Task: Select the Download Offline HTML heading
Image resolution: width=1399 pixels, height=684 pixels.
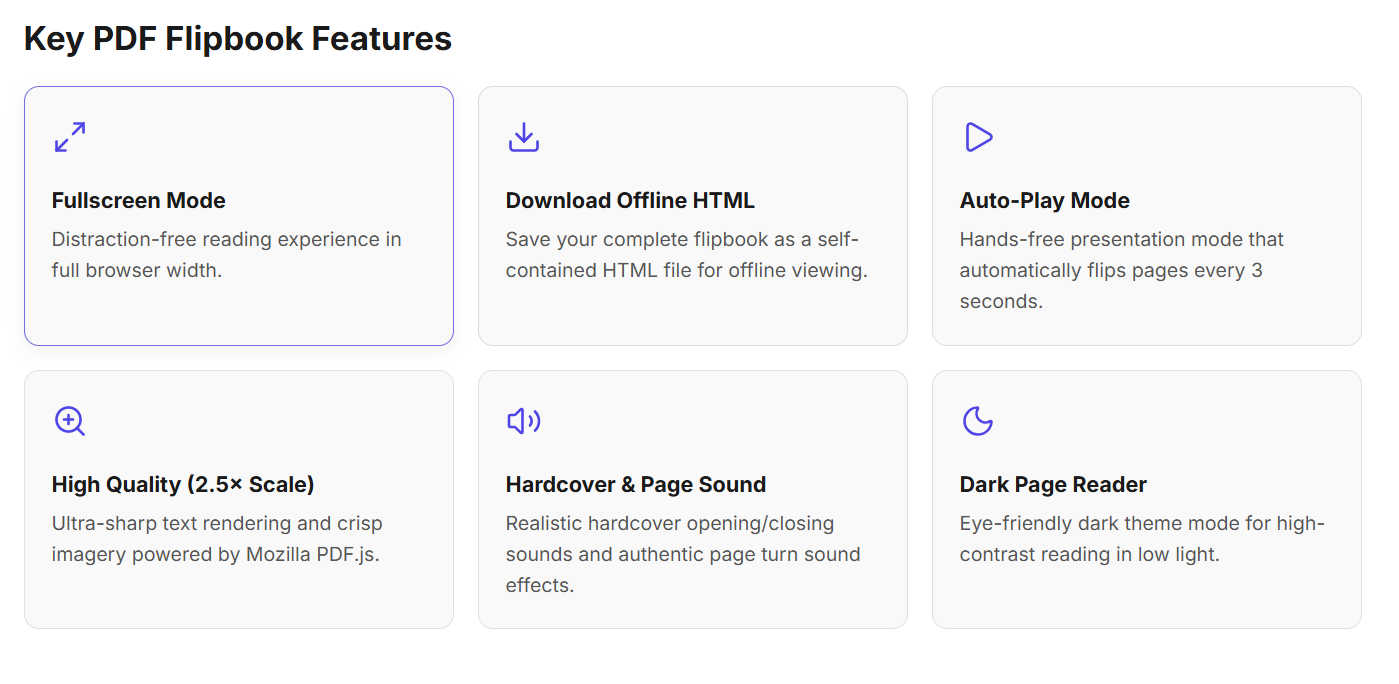Action: click(x=630, y=200)
